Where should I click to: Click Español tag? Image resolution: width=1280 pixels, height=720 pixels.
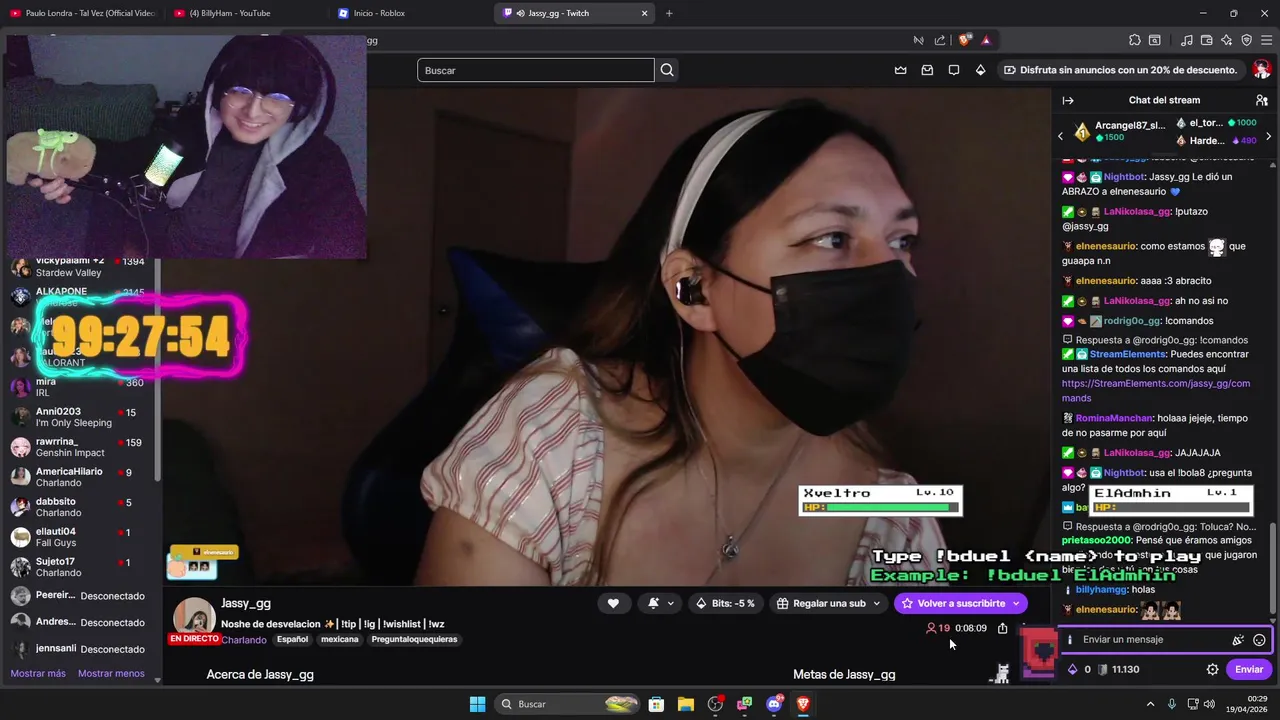click(x=292, y=639)
